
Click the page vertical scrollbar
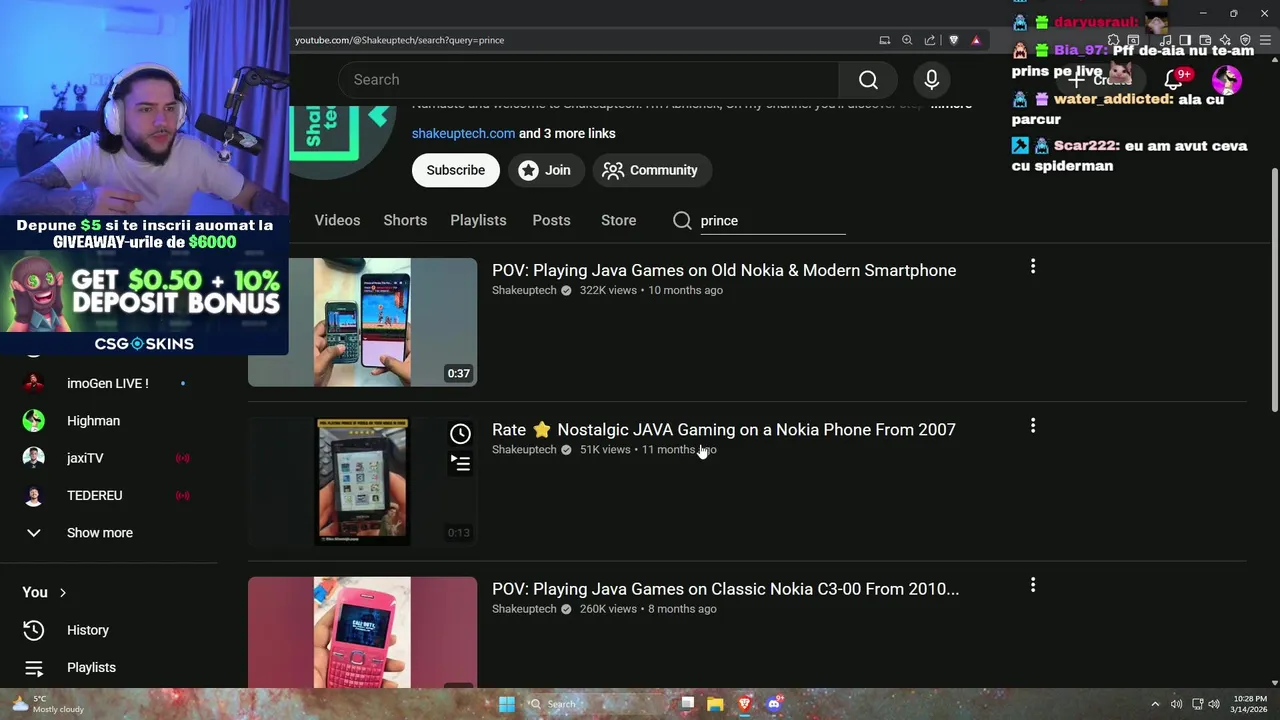point(1274,290)
